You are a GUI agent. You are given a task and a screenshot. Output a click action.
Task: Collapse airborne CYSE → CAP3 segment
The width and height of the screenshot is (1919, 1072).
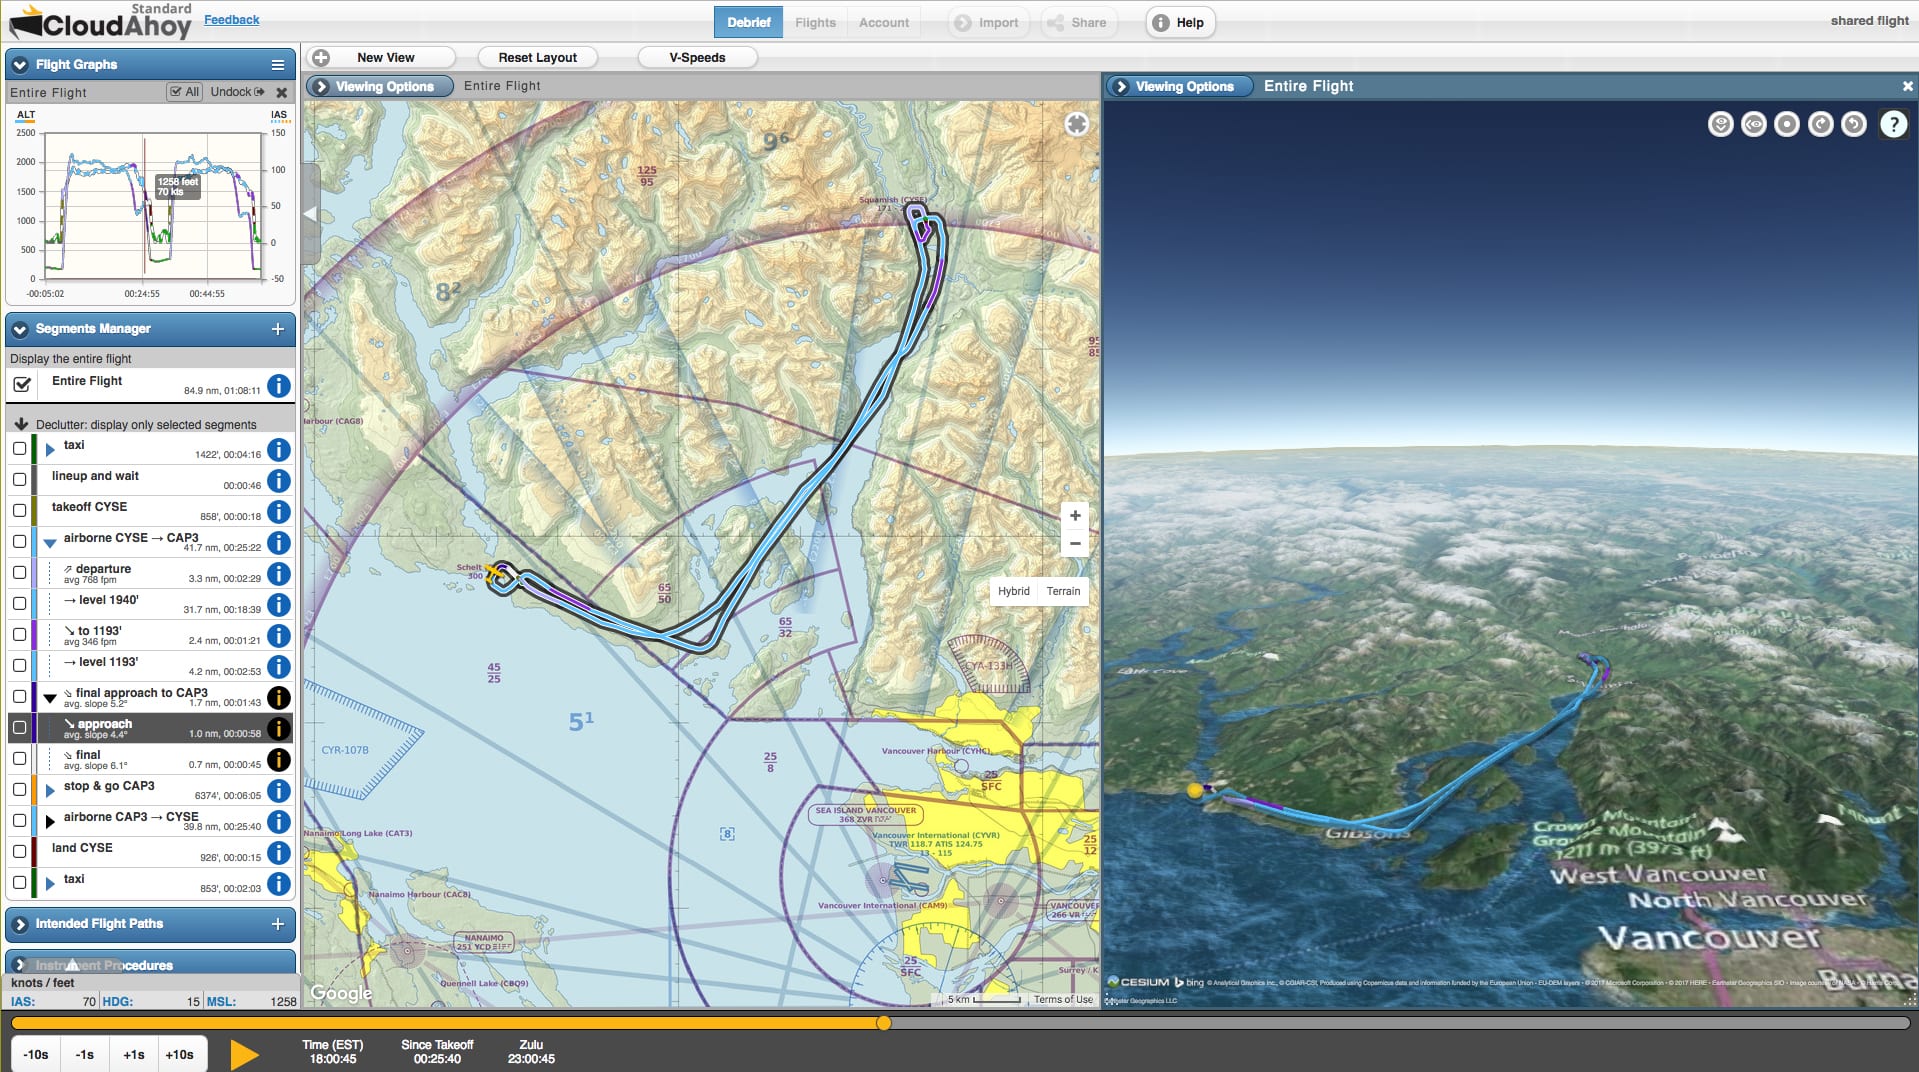pyautogui.click(x=49, y=543)
